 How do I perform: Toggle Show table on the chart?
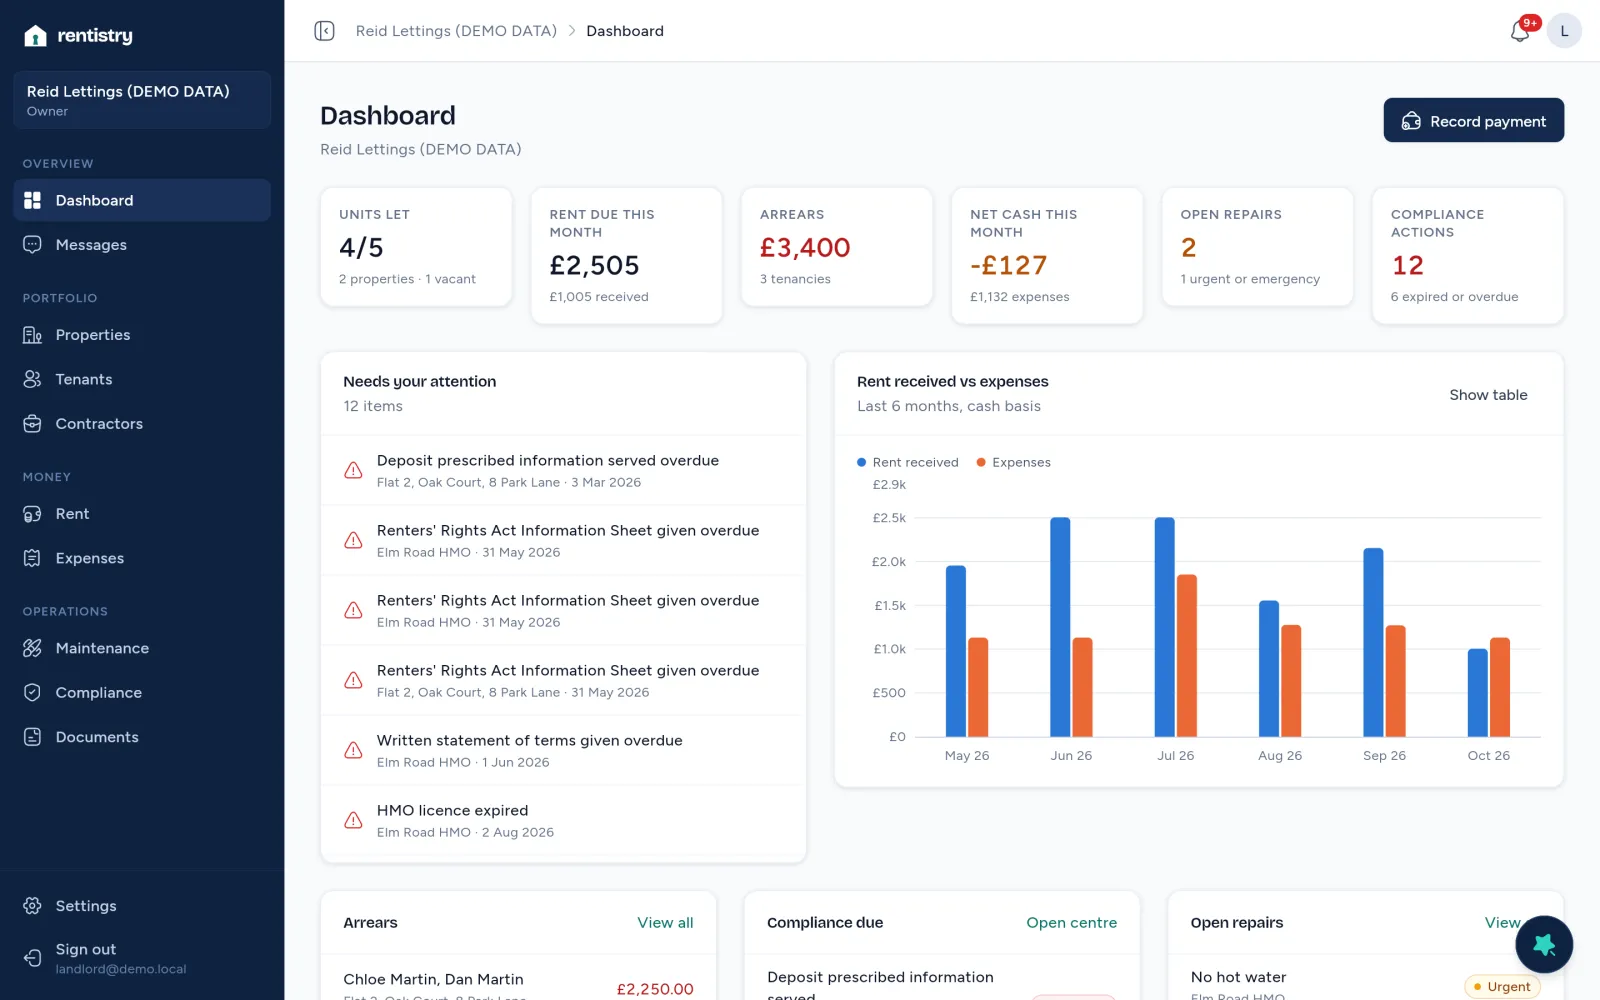pyautogui.click(x=1488, y=395)
